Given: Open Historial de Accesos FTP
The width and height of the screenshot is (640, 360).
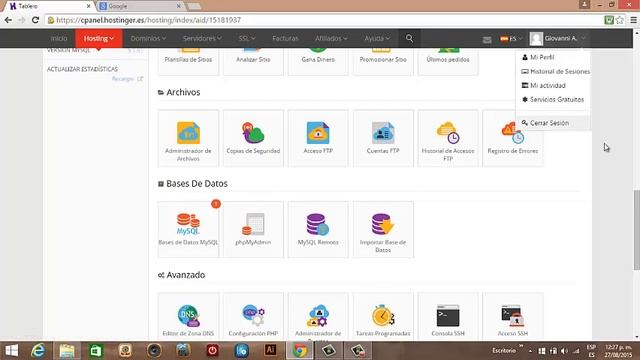Looking at the screenshot, I should click(448, 138).
